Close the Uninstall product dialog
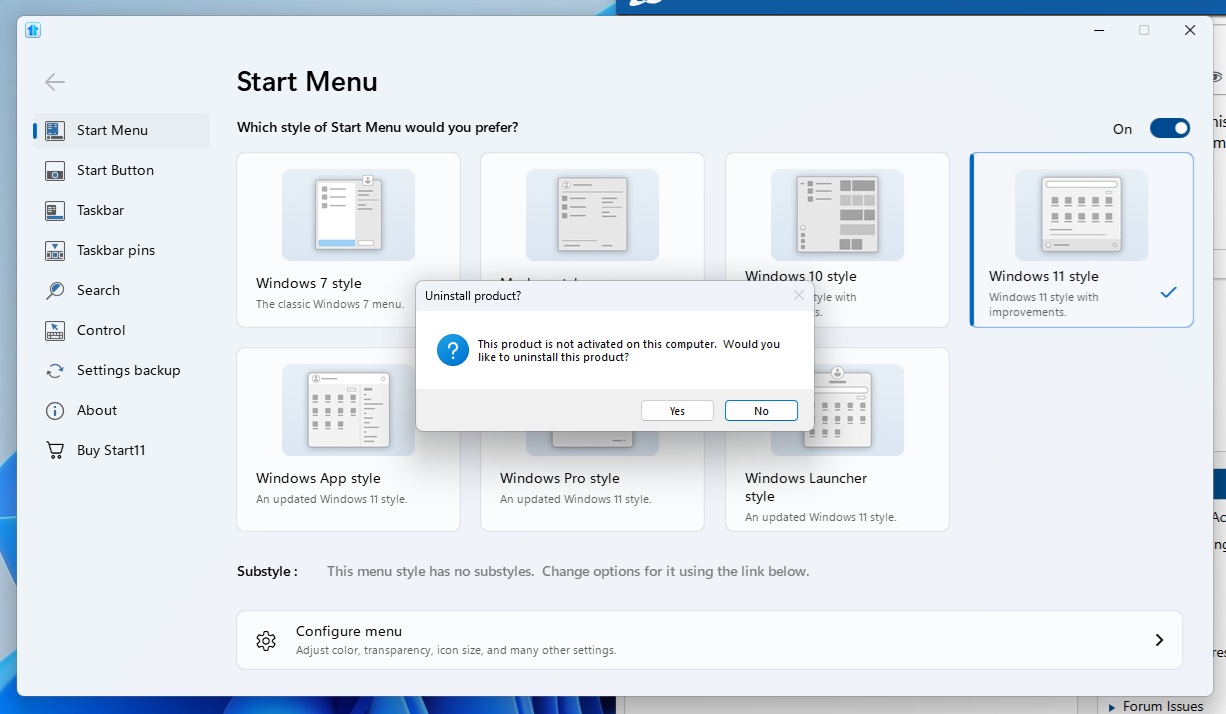 tap(798, 296)
